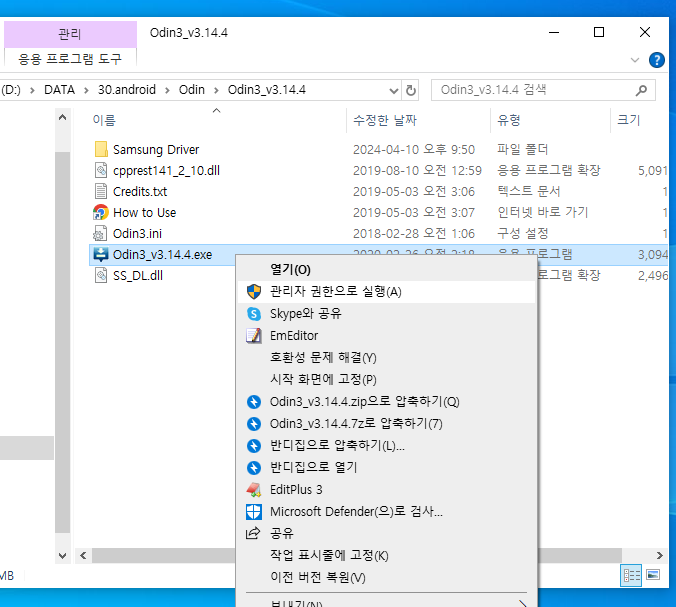Click the share icon next to 공유
676x607 pixels.
(253, 533)
